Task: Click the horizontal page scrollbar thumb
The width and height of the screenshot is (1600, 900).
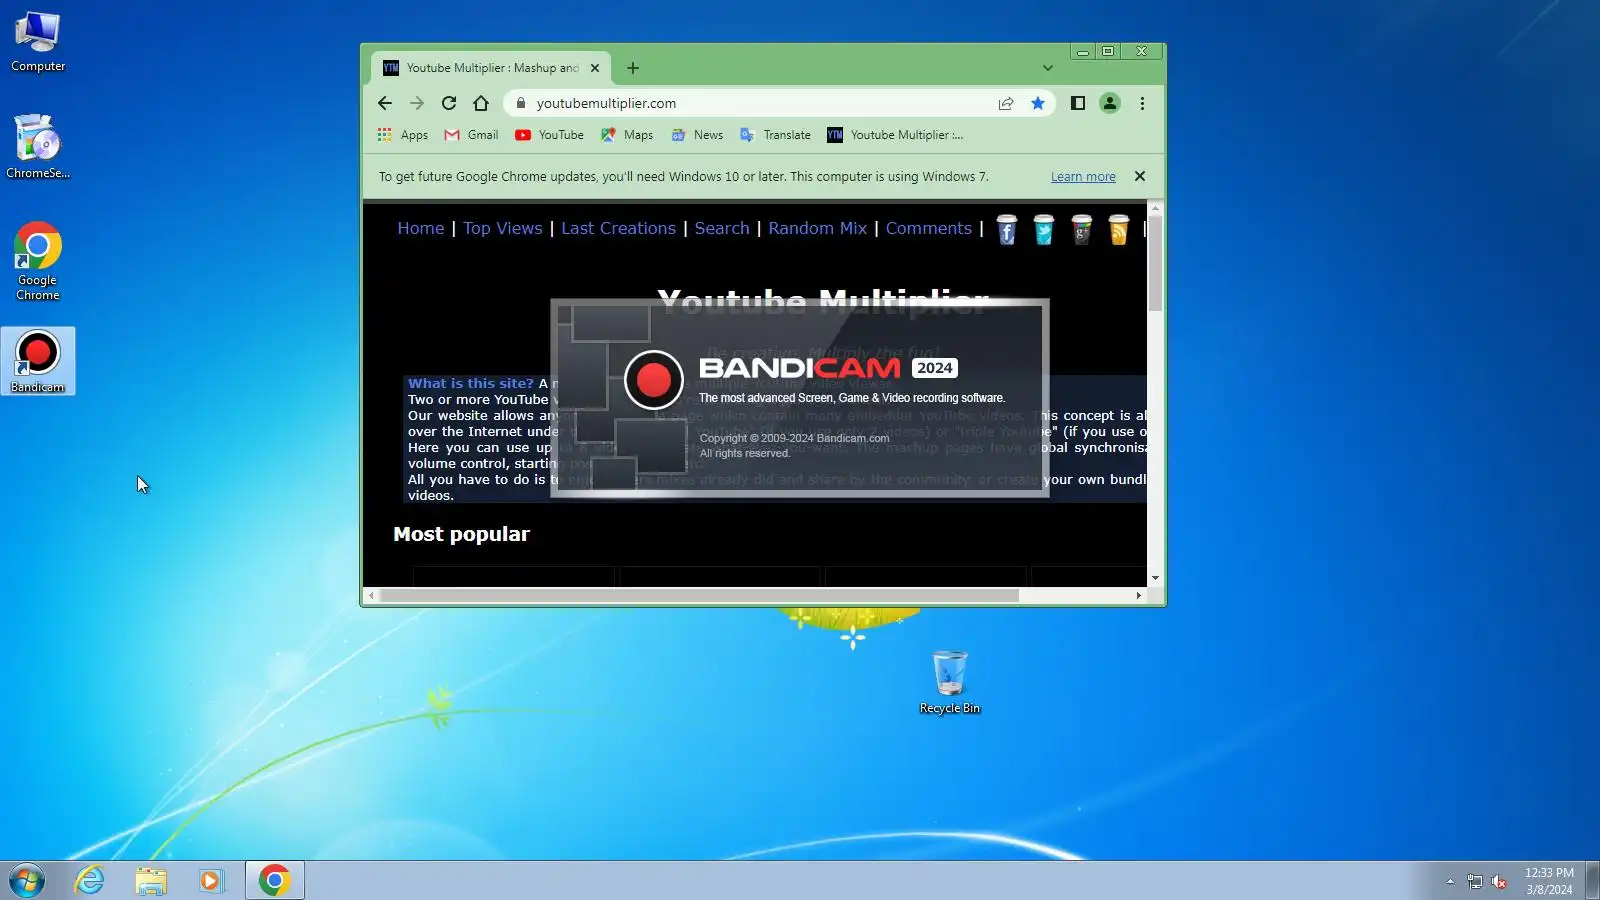Action: click(699, 595)
